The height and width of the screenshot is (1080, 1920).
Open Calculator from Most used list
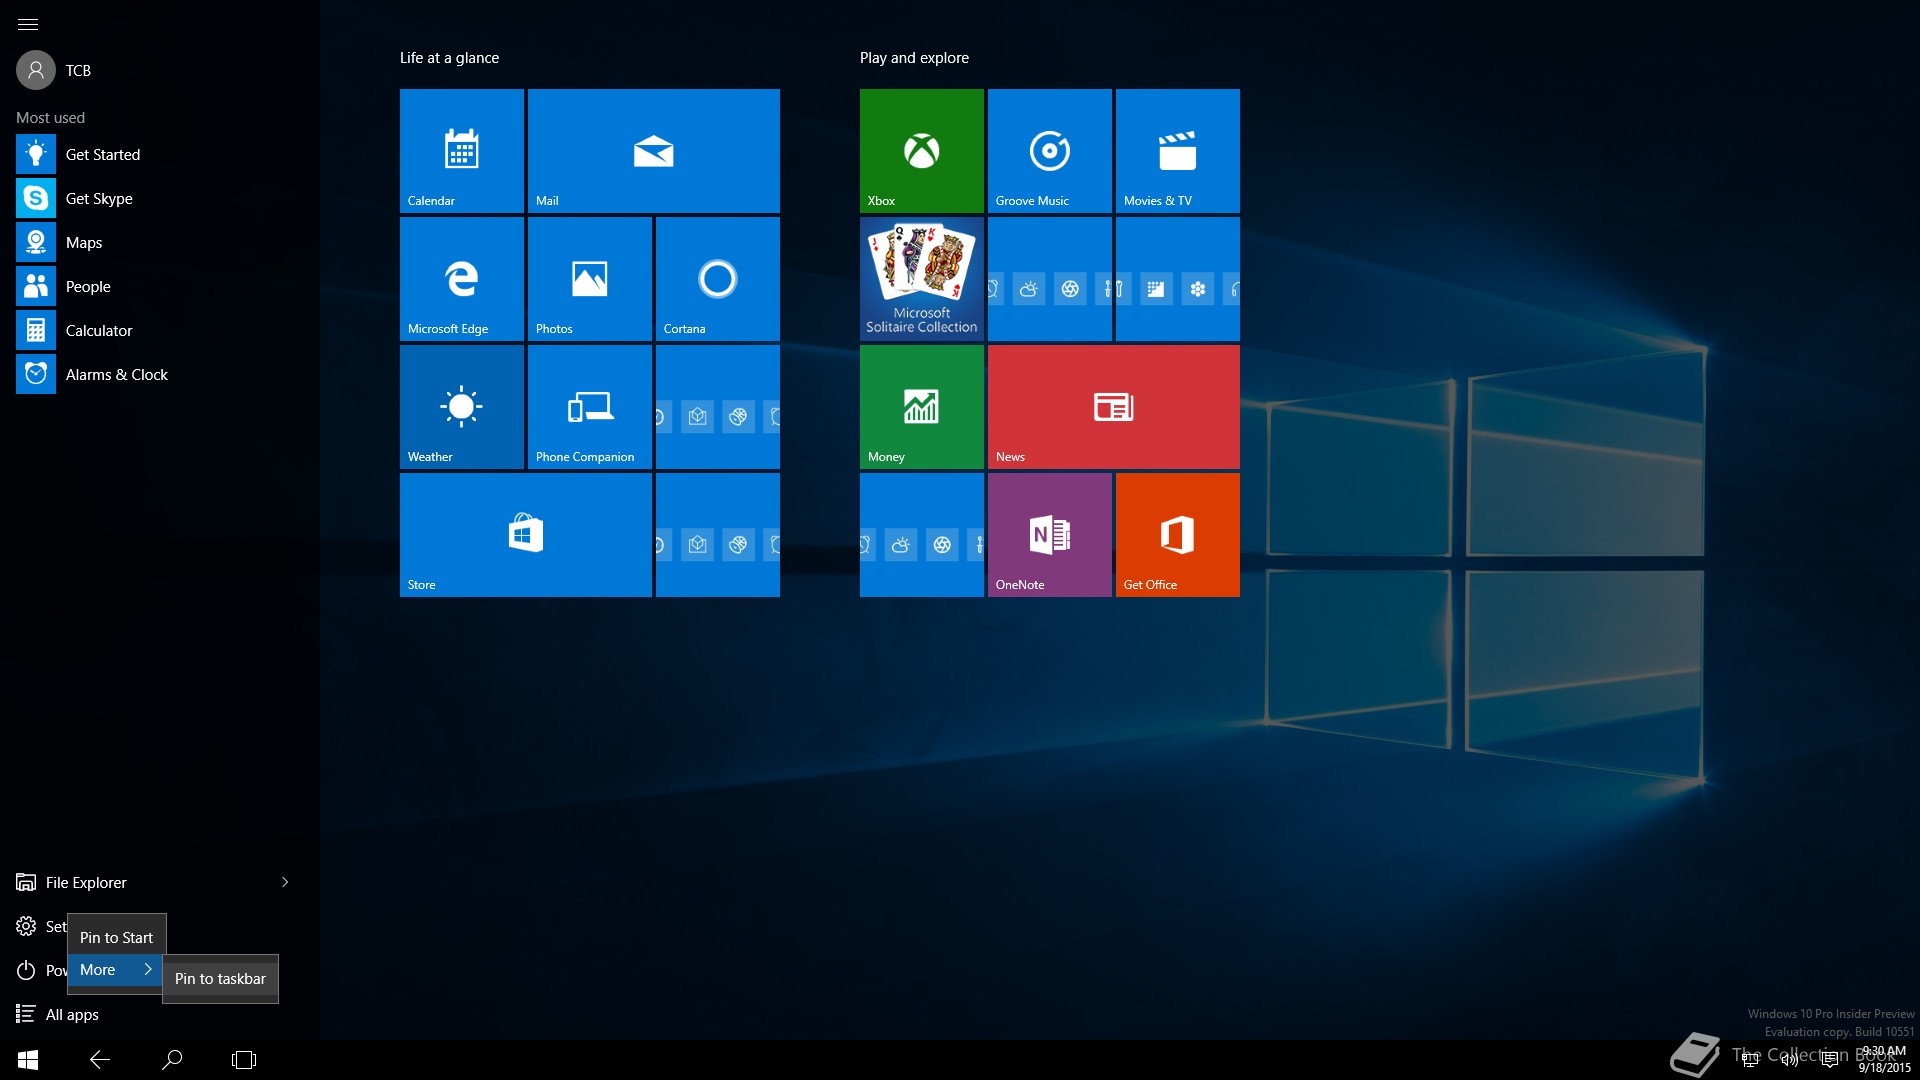pos(160,330)
